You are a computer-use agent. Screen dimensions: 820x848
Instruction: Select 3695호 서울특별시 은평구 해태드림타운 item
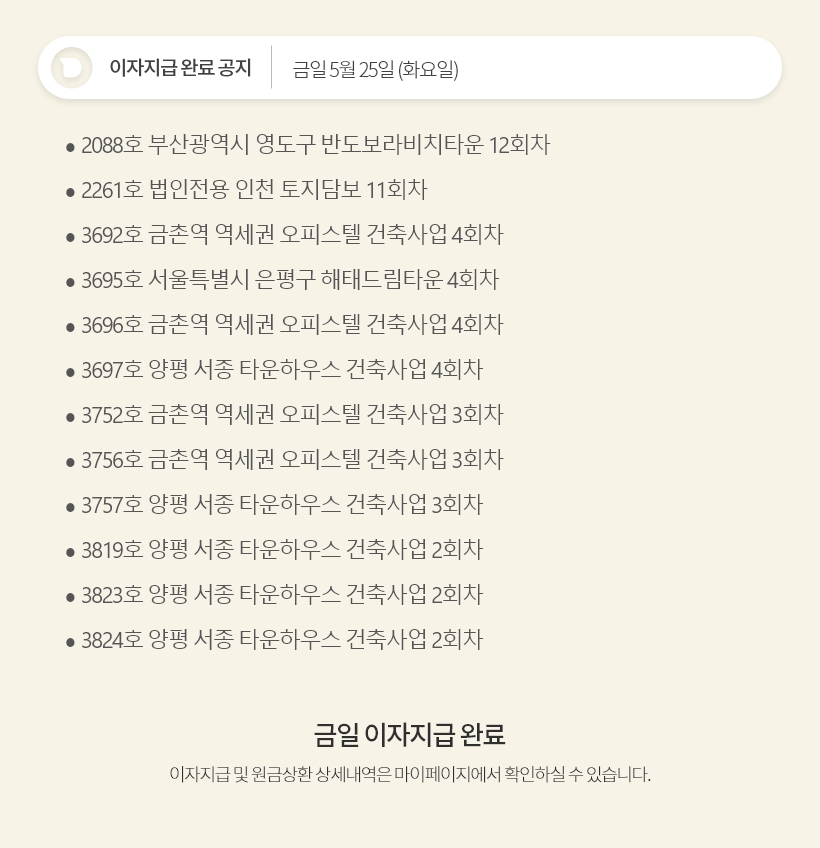[290, 280]
